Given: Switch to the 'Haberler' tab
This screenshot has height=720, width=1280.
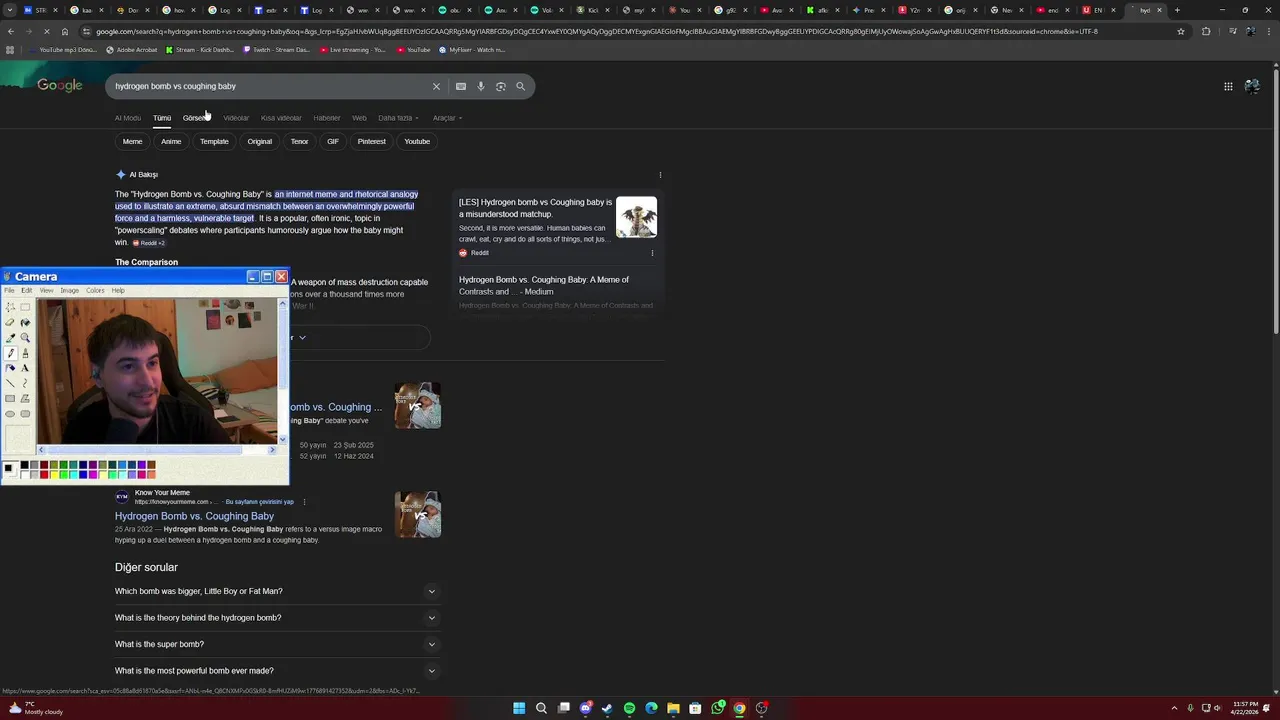Looking at the screenshot, I should pyautogui.click(x=327, y=118).
